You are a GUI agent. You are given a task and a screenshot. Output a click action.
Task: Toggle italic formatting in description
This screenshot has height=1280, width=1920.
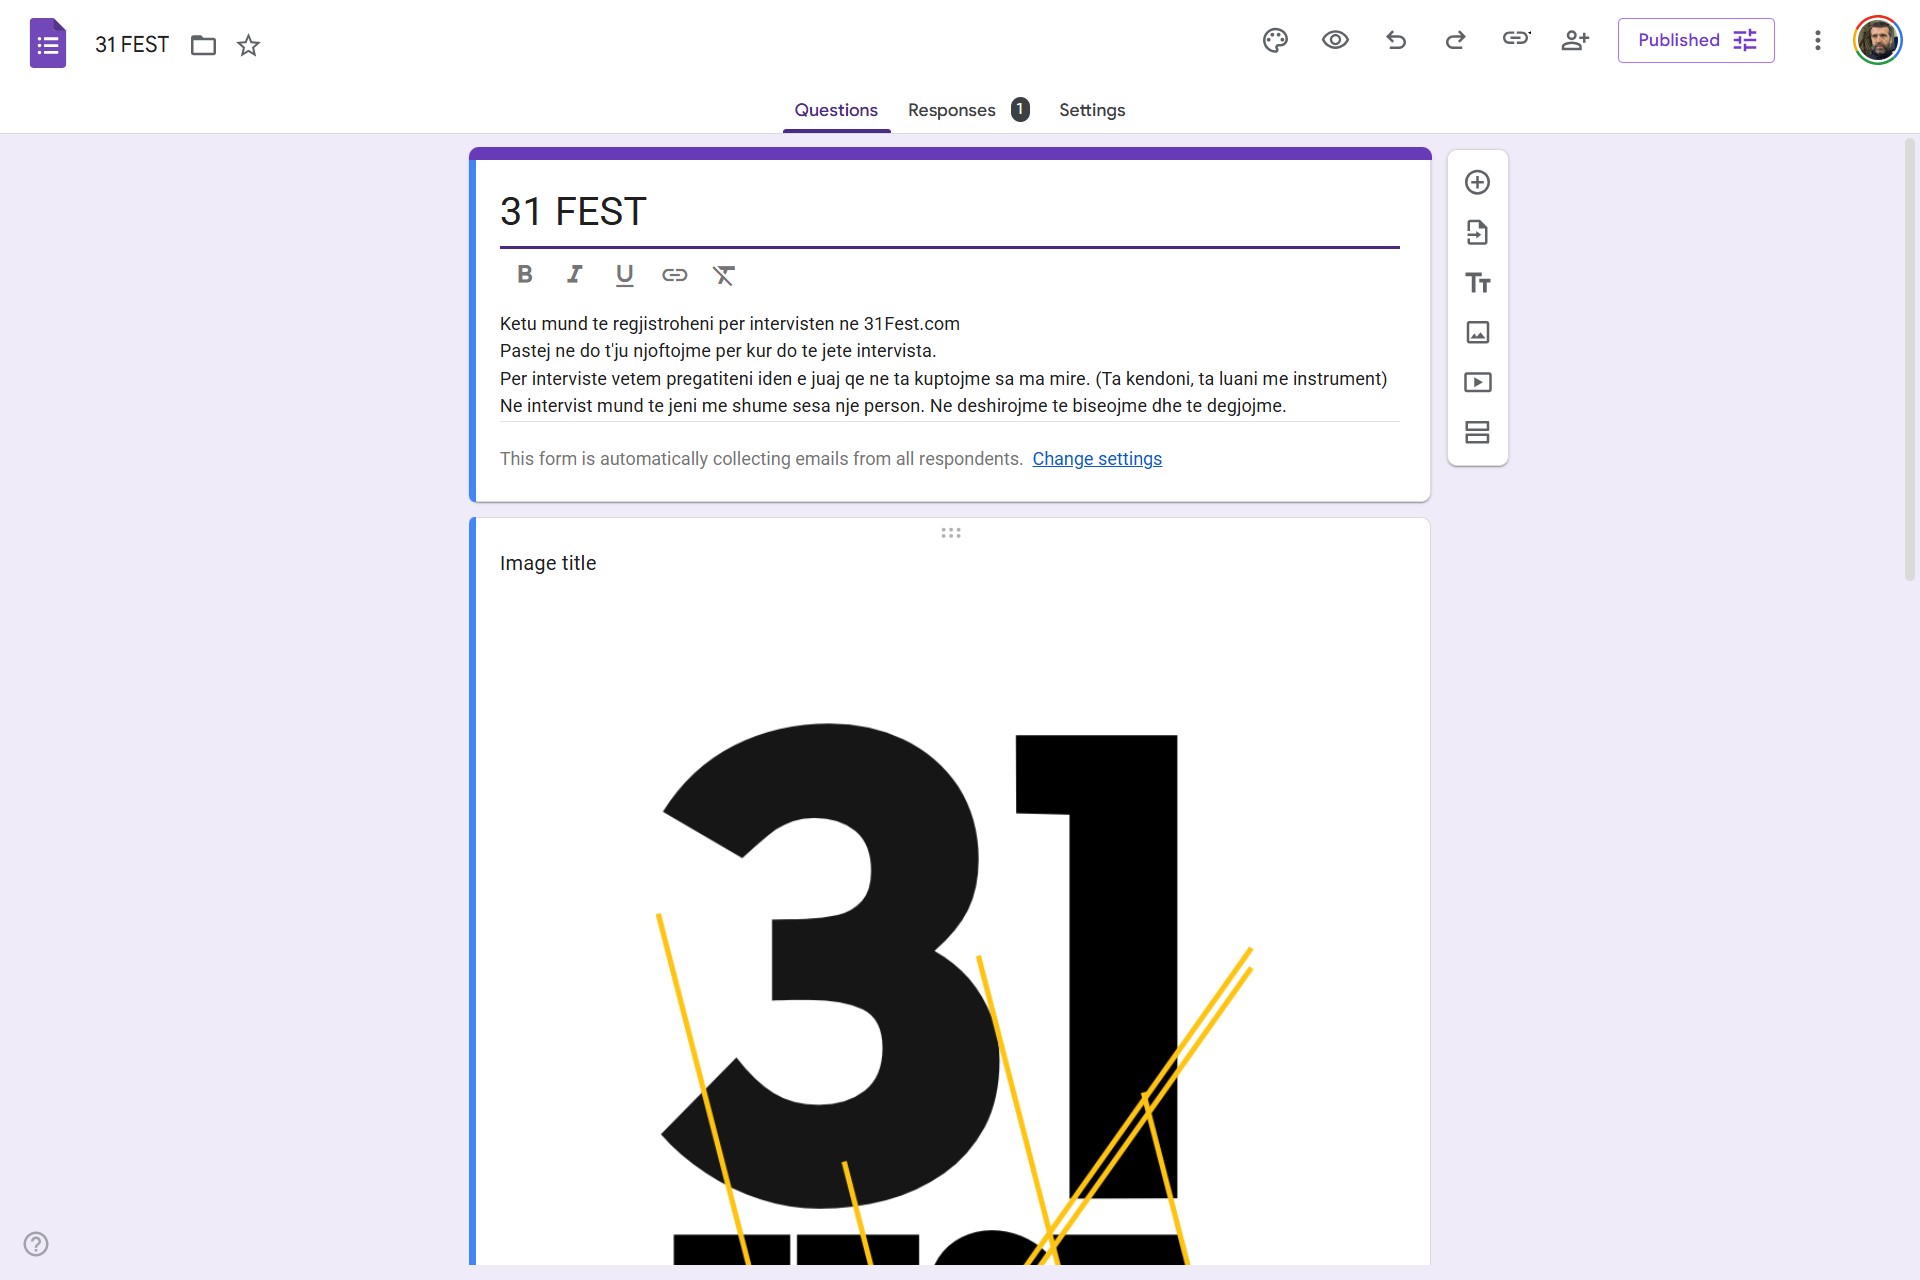click(x=574, y=275)
